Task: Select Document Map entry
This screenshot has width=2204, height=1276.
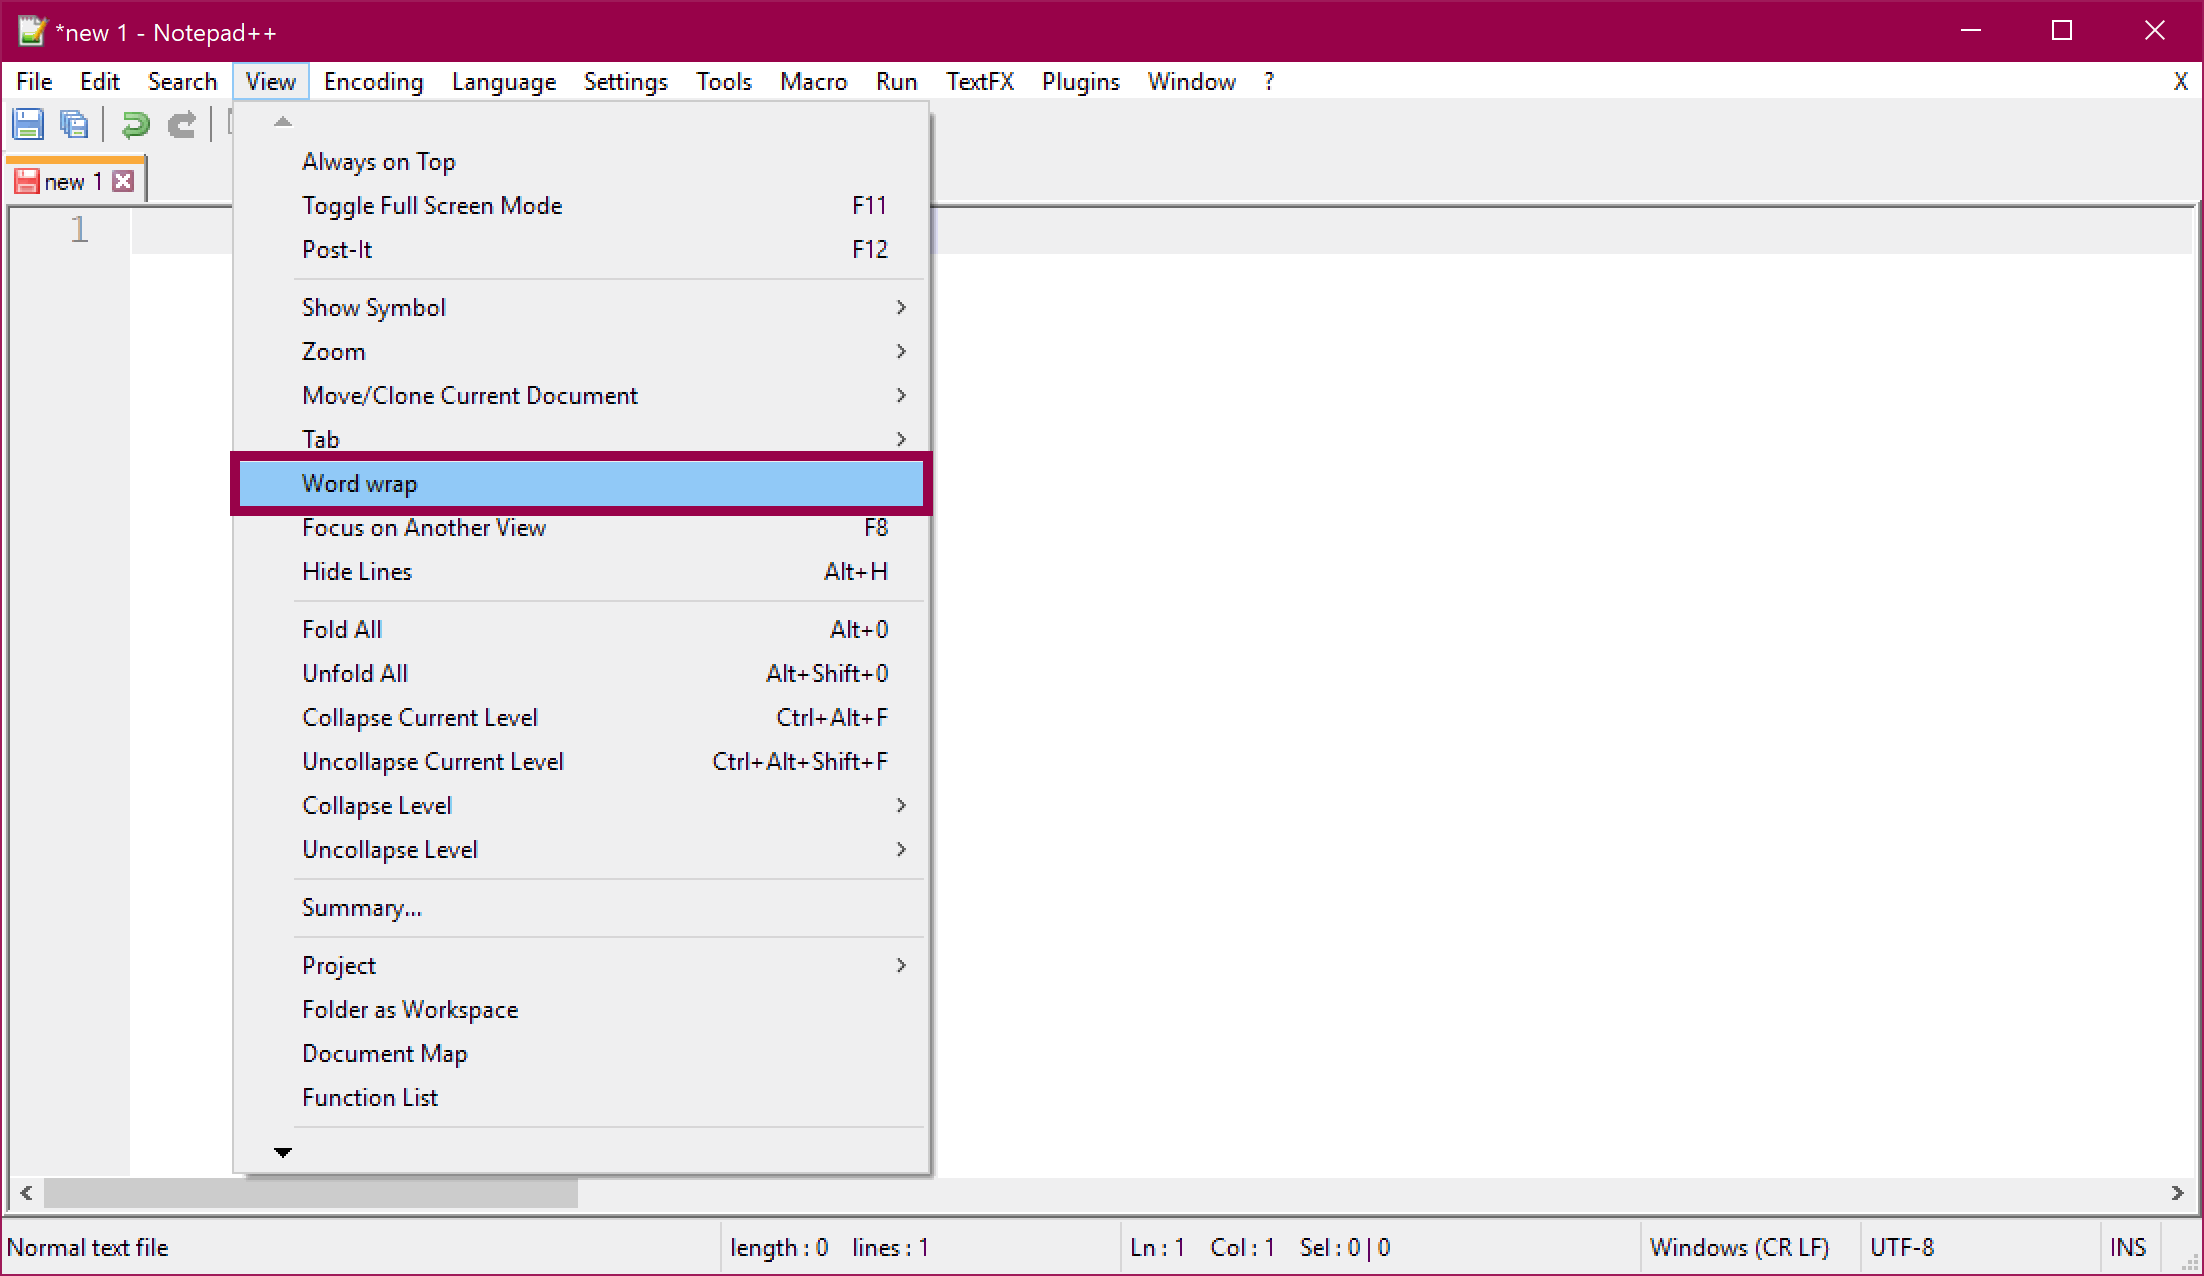Action: (x=385, y=1054)
